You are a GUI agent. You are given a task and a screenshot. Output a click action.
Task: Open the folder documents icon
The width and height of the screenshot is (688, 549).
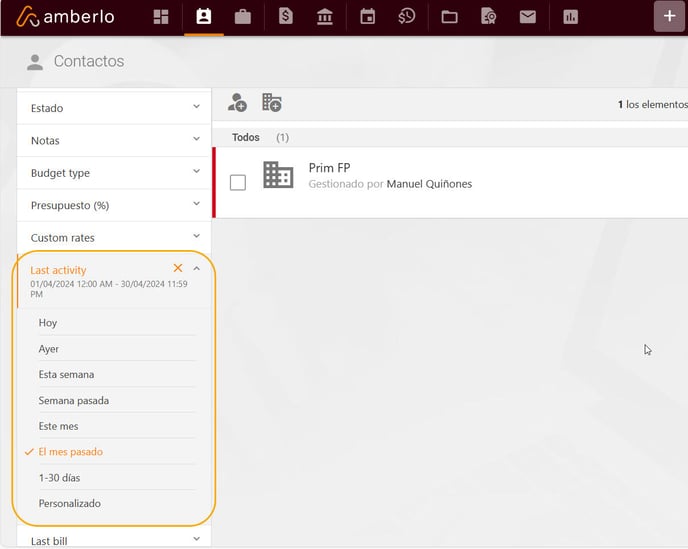point(449,17)
